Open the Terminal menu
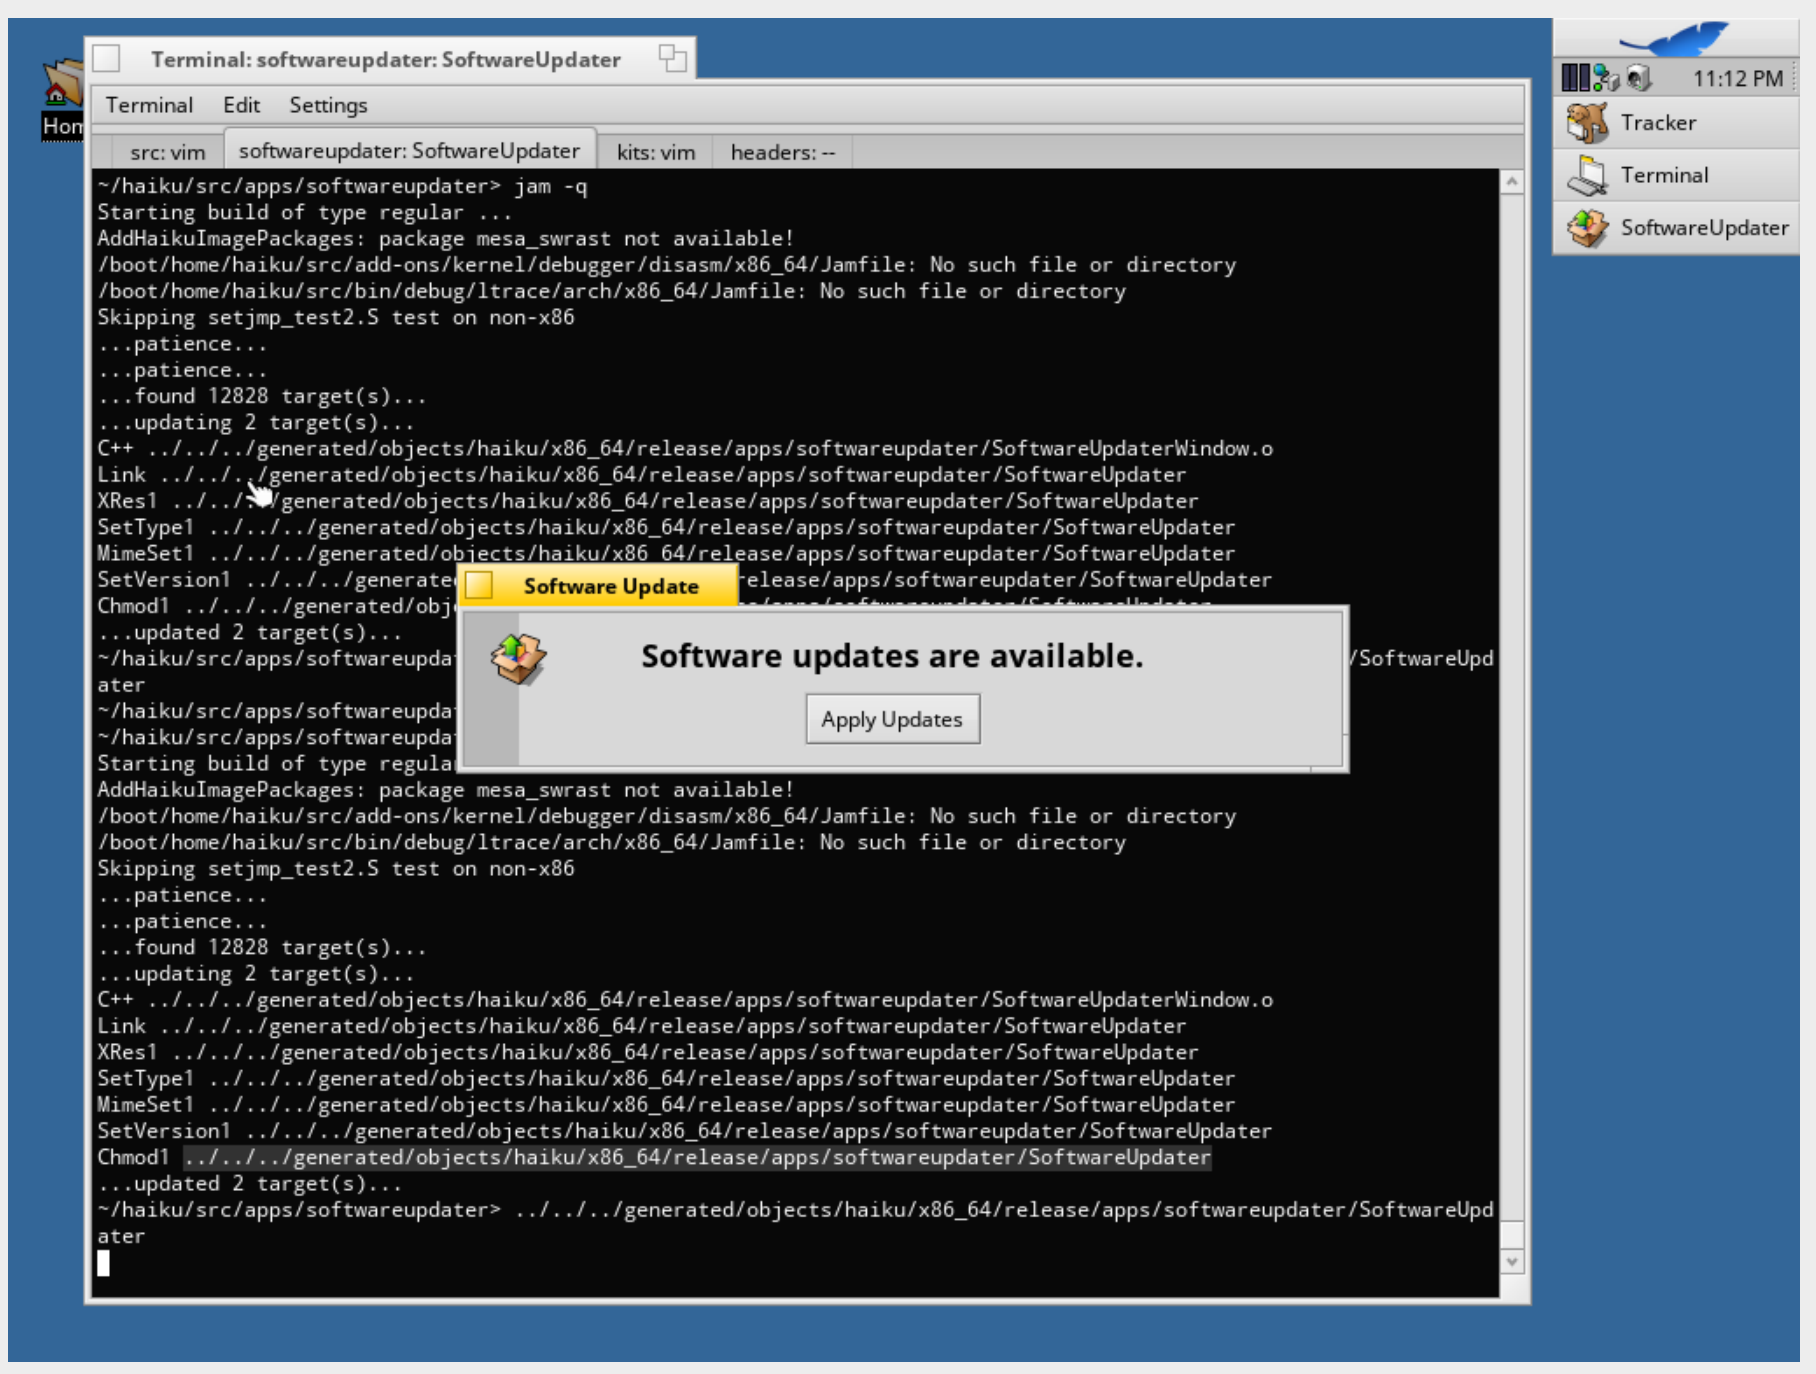Image resolution: width=1816 pixels, height=1374 pixels. click(x=149, y=105)
